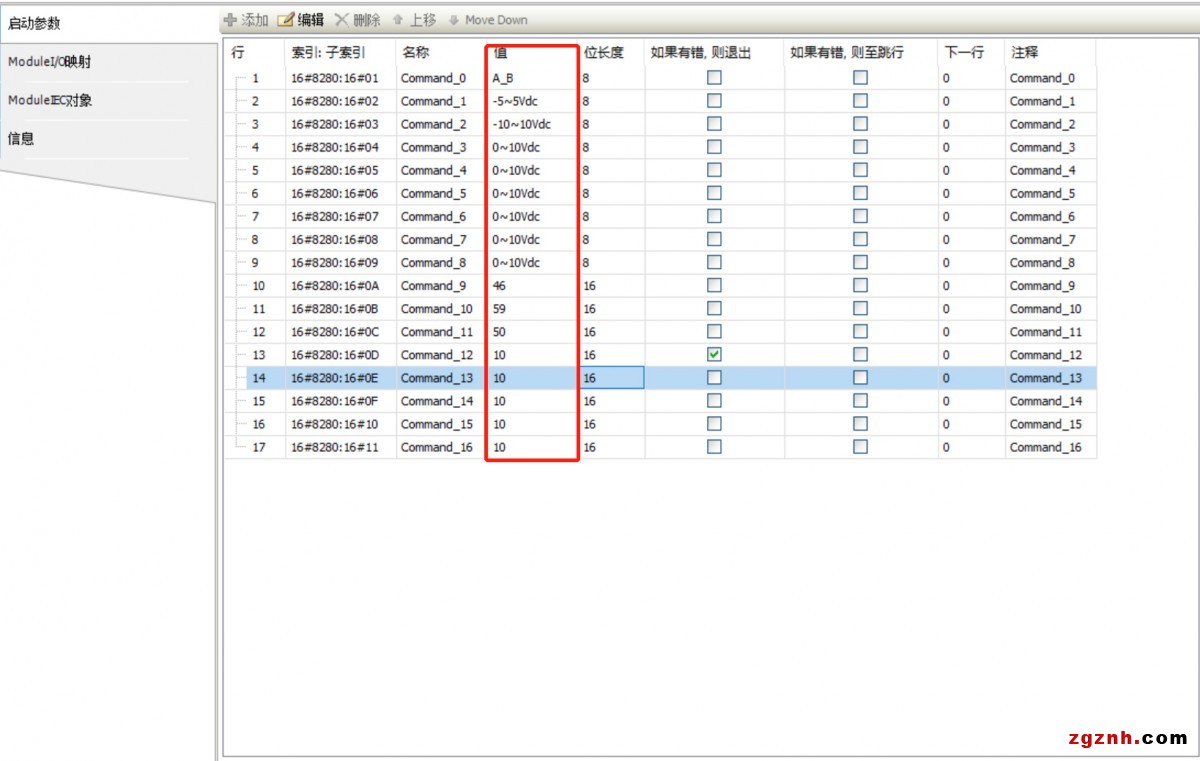This screenshot has height=761, width=1200.
Task: Open the -10~10Vdc value for Command_2
Action: tap(530, 124)
